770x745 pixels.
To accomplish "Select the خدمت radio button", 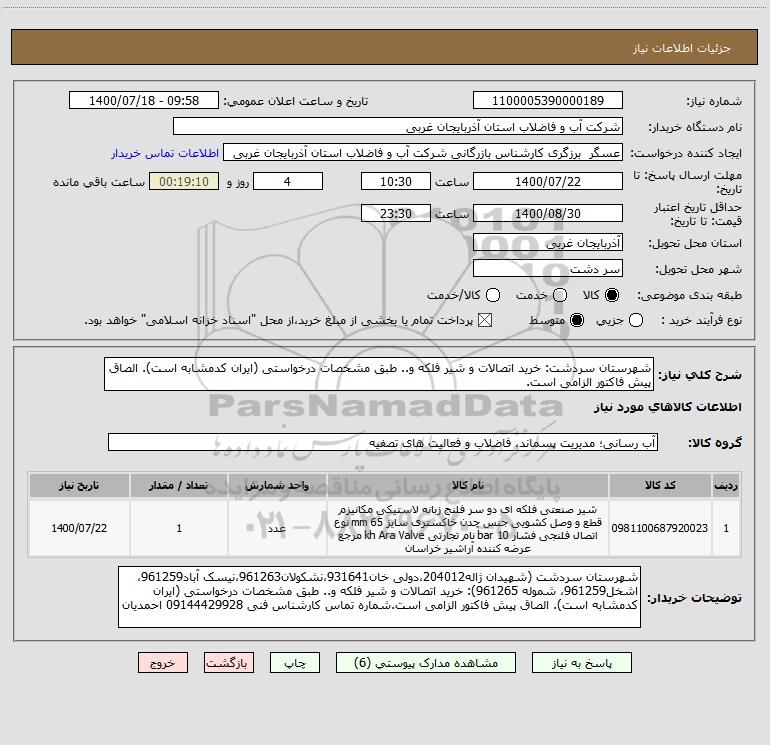I will 560,295.
